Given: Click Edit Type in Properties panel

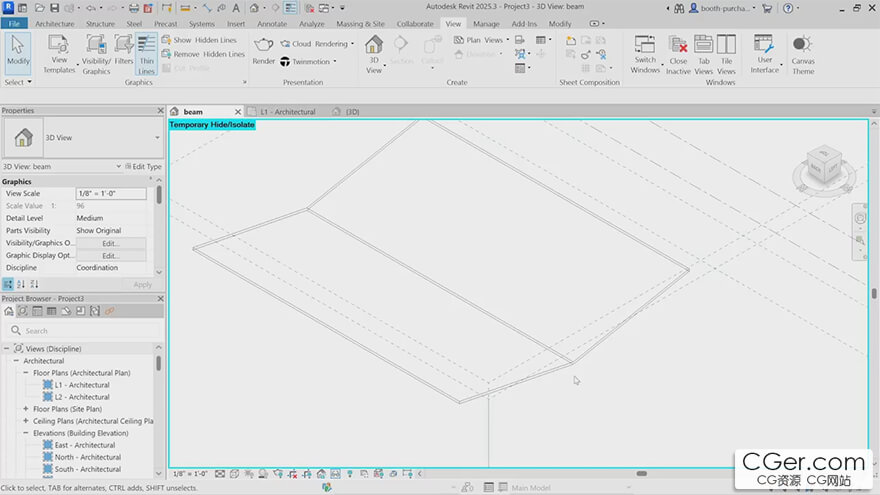Looking at the screenshot, I should click(141, 167).
